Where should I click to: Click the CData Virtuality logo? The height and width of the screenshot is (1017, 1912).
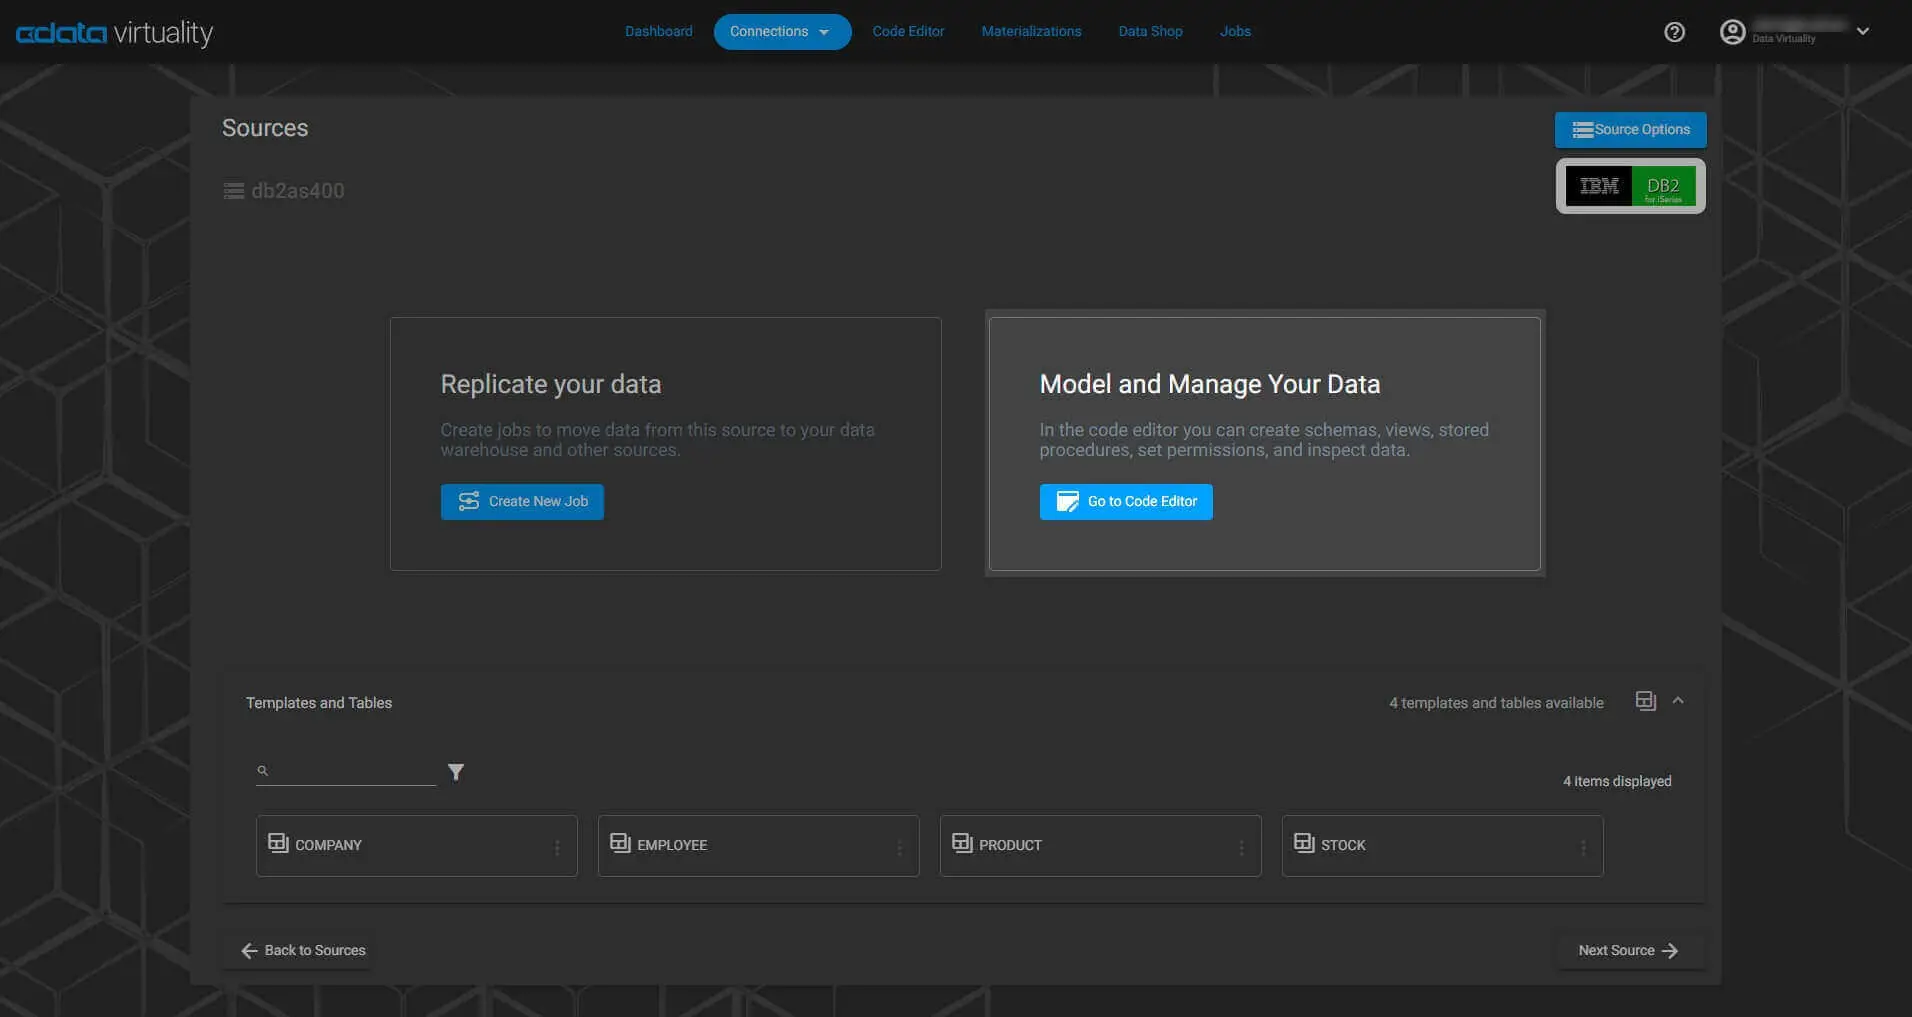click(114, 33)
